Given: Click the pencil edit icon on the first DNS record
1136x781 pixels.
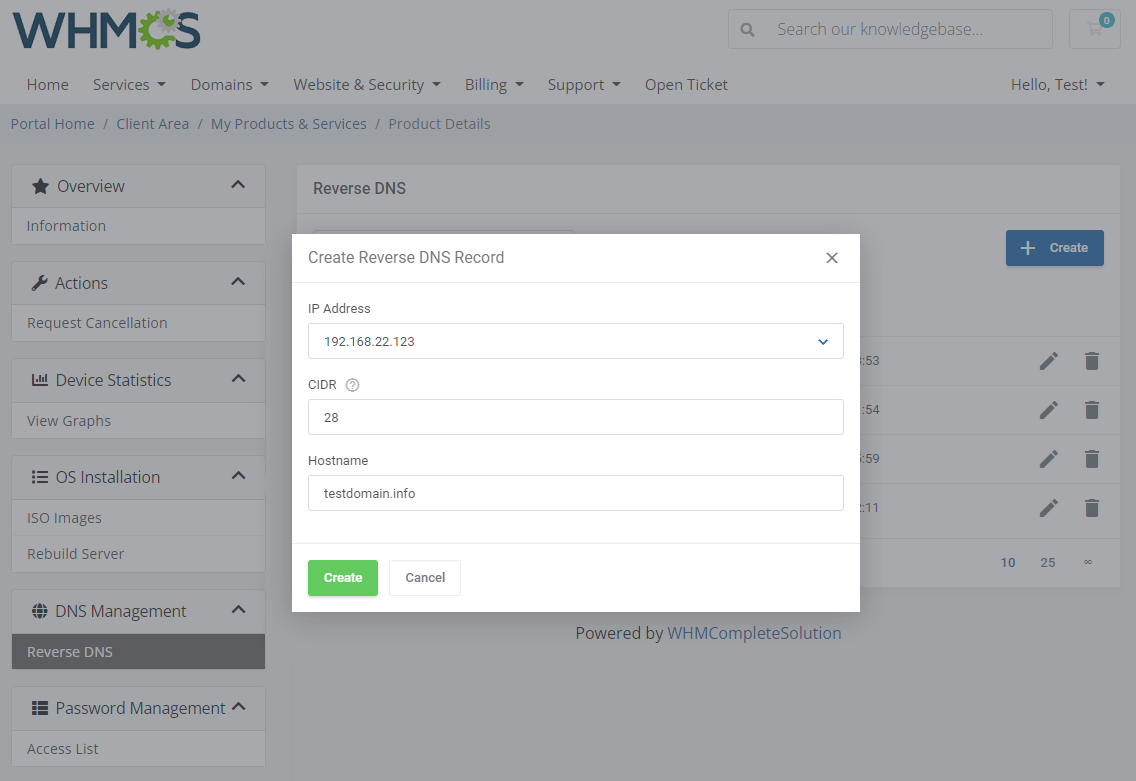Looking at the screenshot, I should (x=1049, y=360).
